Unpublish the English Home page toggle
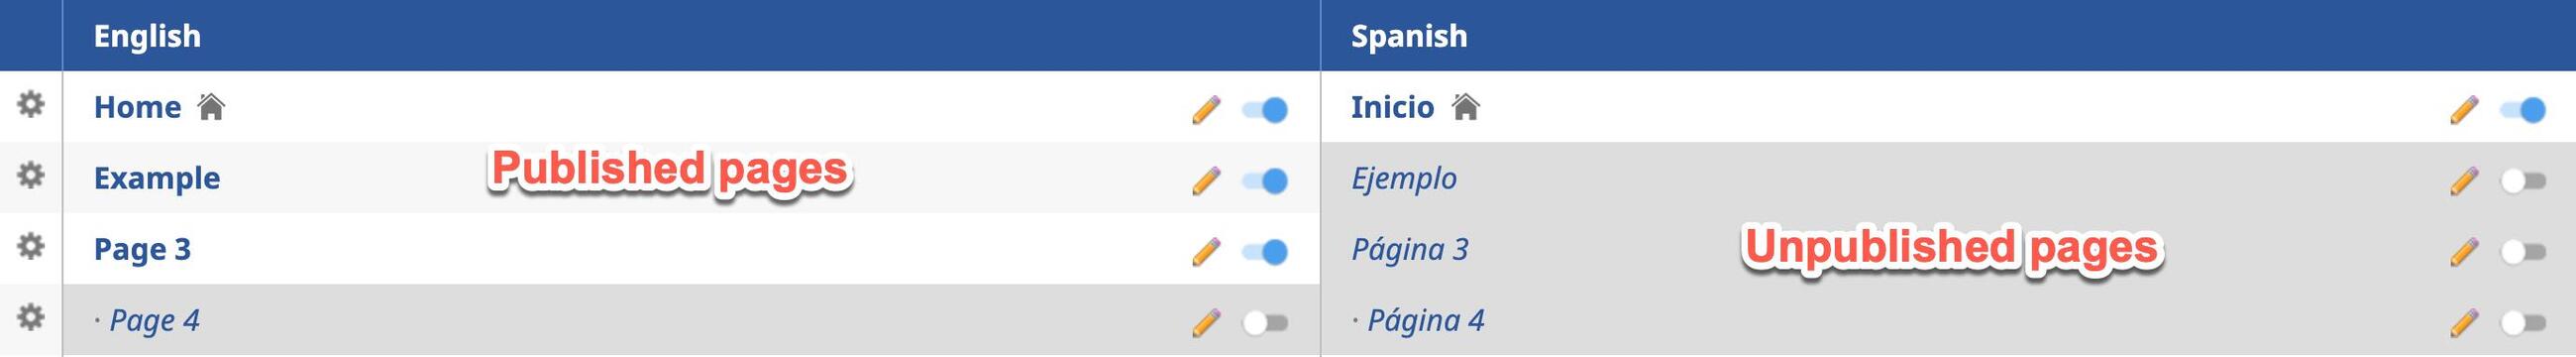Viewport: 2576px width, 357px height. pyautogui.click(x=1265, y=110)
